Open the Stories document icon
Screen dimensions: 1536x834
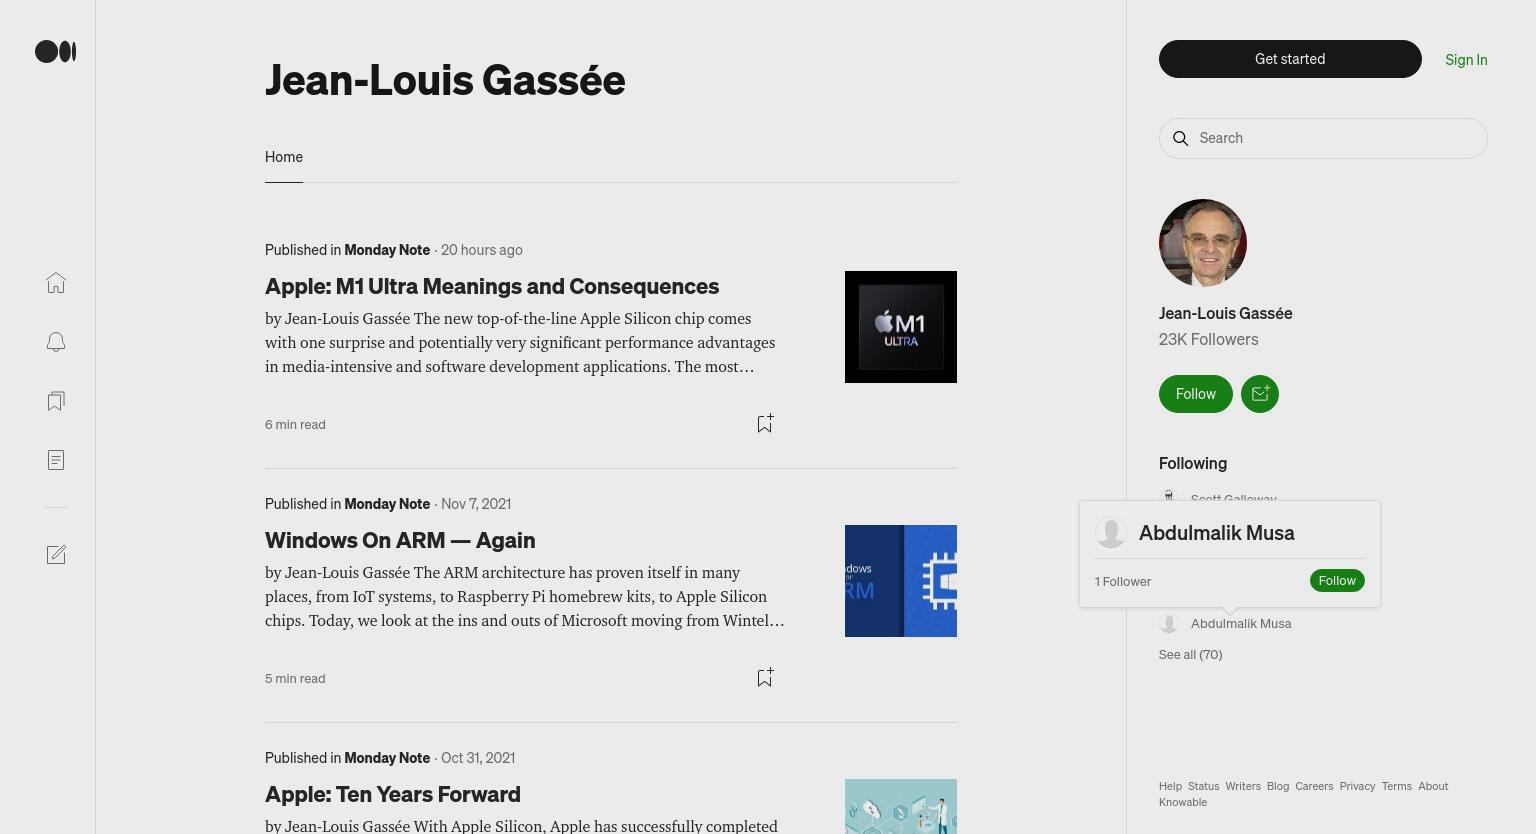coord(56,460)
